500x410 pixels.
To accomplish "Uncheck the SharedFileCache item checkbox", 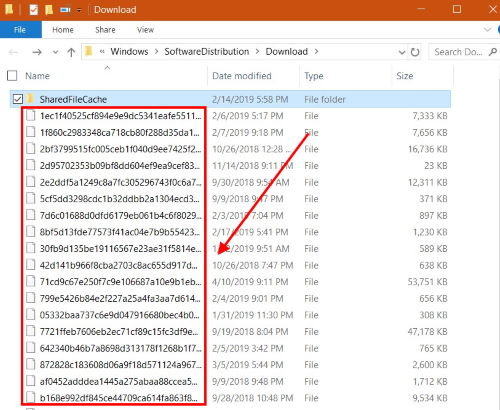I will 18,99.
